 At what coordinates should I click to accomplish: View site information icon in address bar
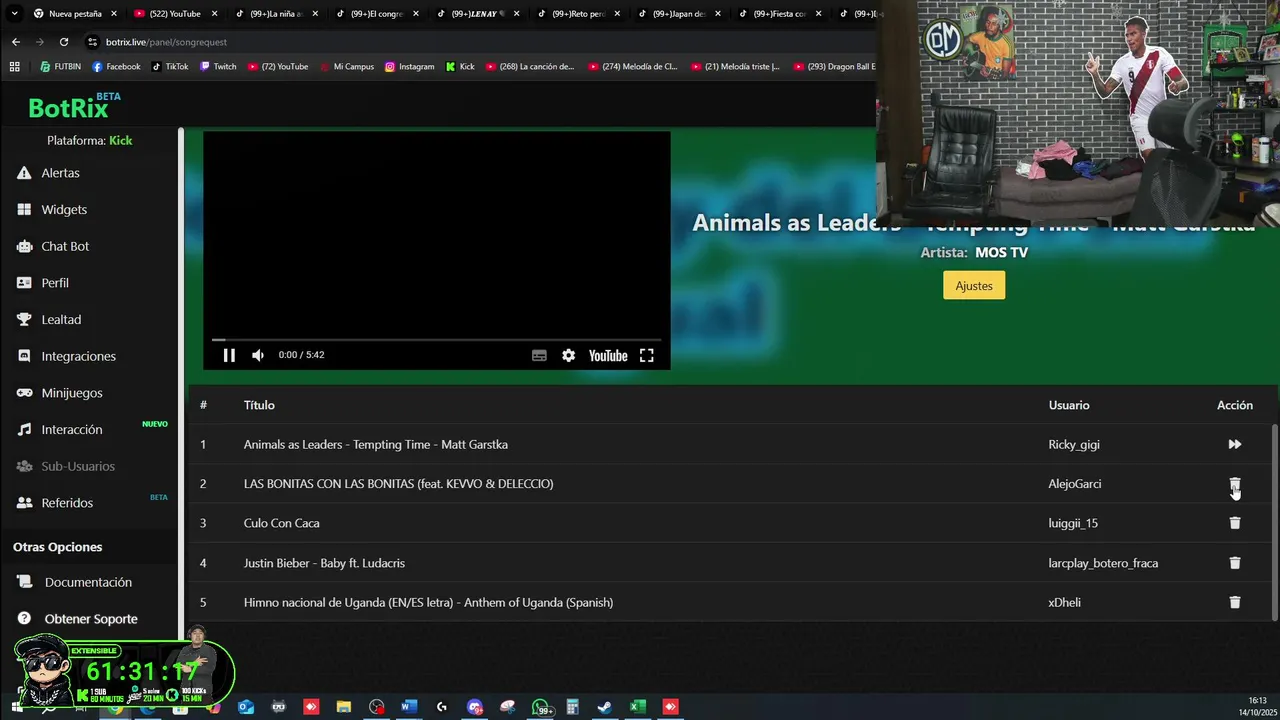click(x=92, y=42)
